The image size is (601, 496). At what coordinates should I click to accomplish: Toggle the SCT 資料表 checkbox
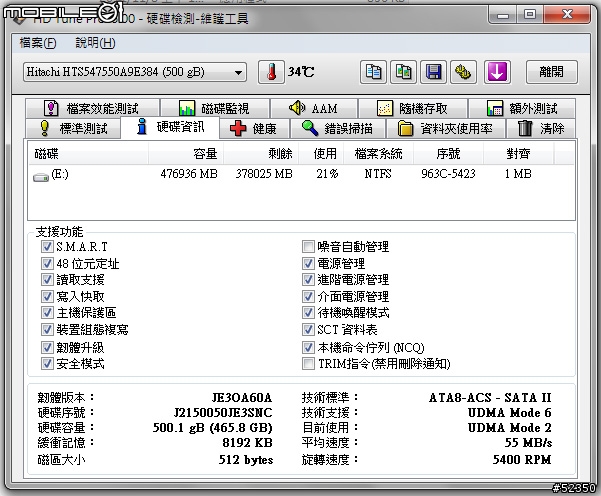click(x=308, y=329)
